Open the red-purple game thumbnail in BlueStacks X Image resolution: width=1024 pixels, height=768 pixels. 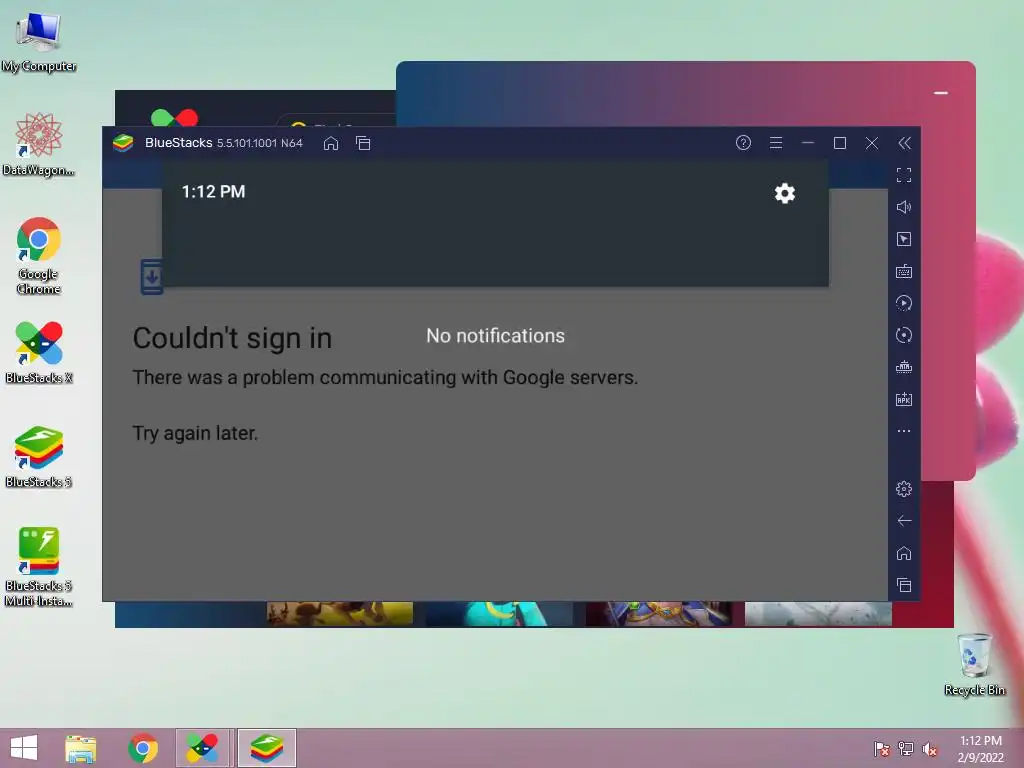tap(659, 613)
